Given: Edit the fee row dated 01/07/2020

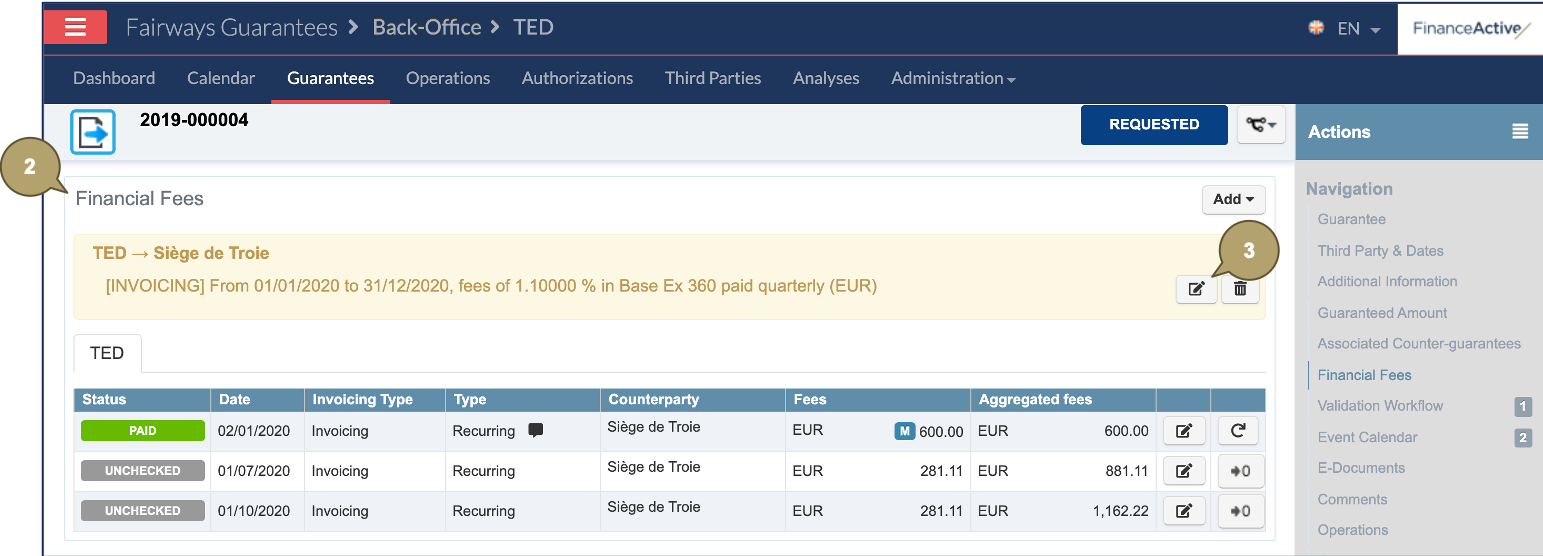Looking at the screenshot, I should pyautogui.click(x=1184, y=471).
